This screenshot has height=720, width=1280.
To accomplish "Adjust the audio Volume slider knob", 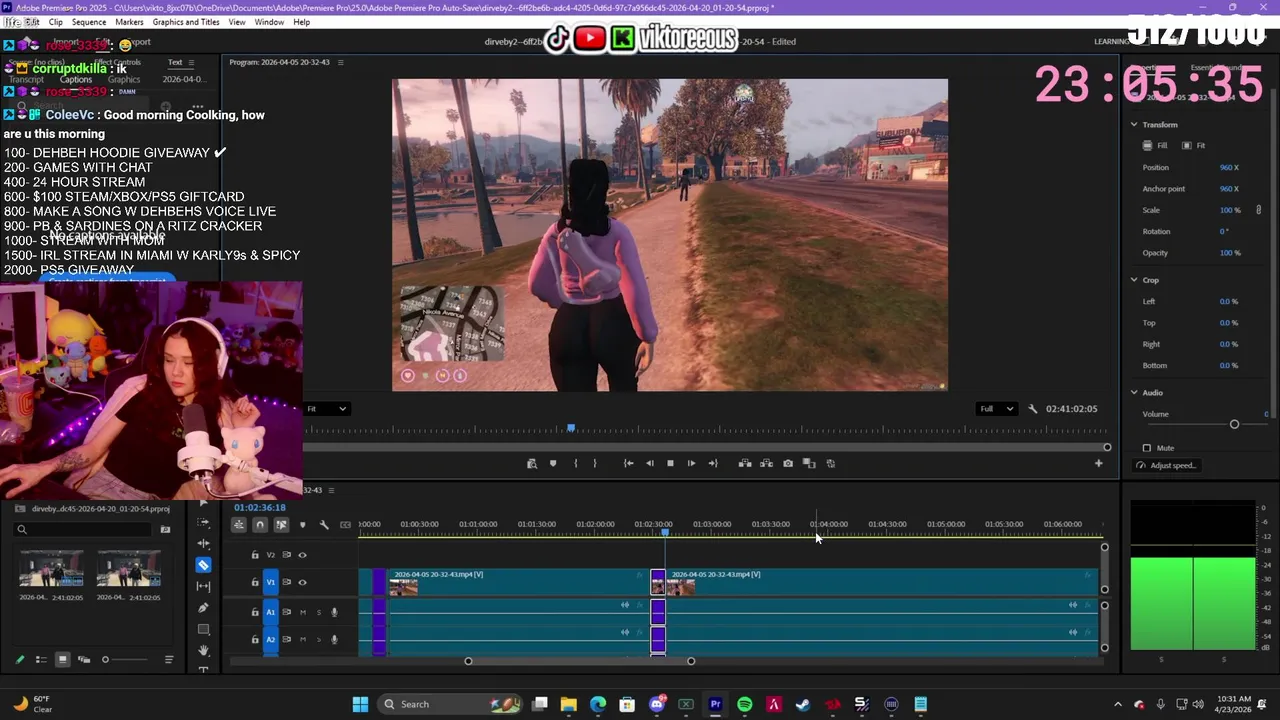I will (1234, 424).
